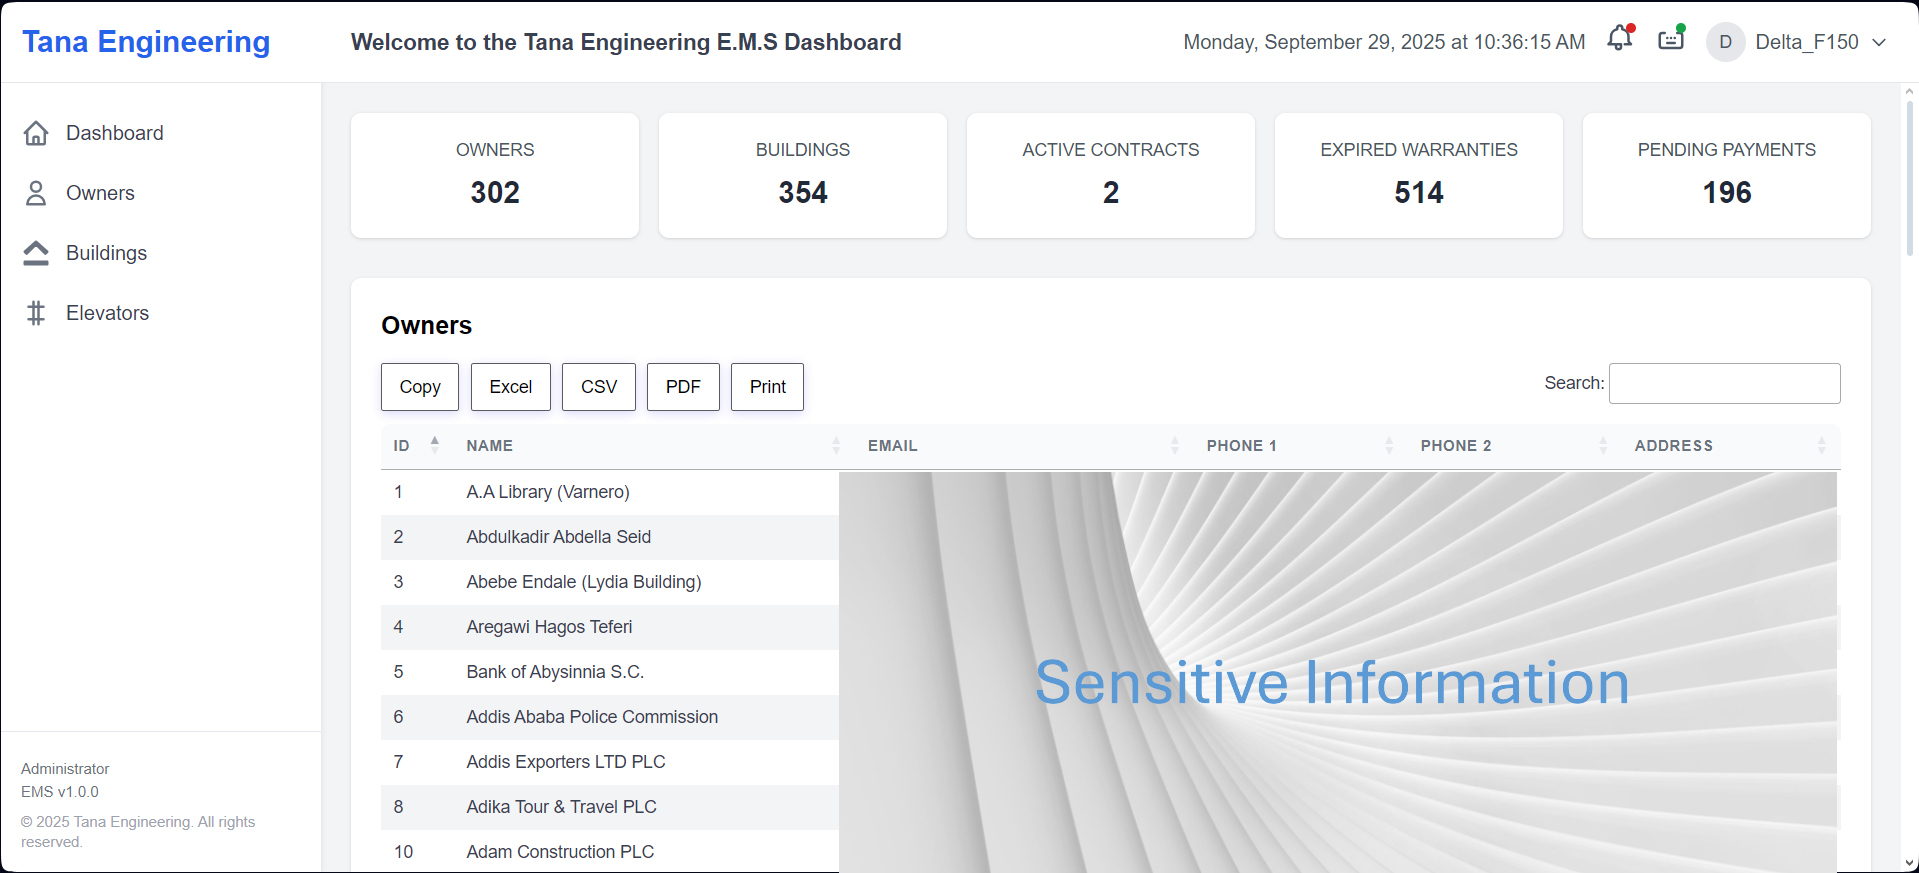Image resolution: width=1919 pixels, height=873 pixels.
Task: Focus the Search input field
Action: [x=1724, y=383]
